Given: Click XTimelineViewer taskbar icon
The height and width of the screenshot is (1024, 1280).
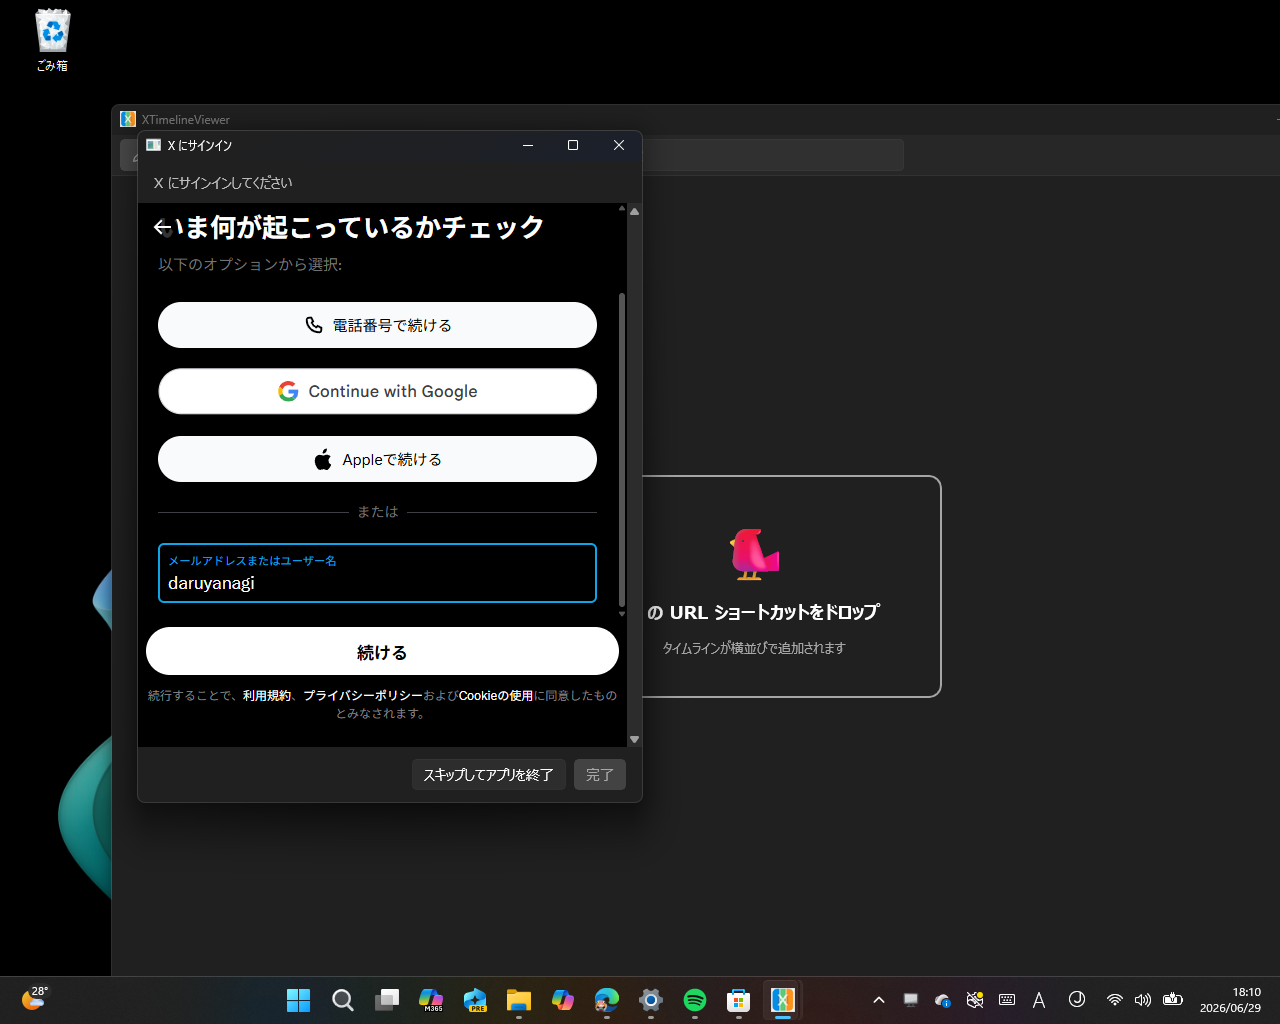Looking at the screenshot, I should click(x=783, y=1000).
